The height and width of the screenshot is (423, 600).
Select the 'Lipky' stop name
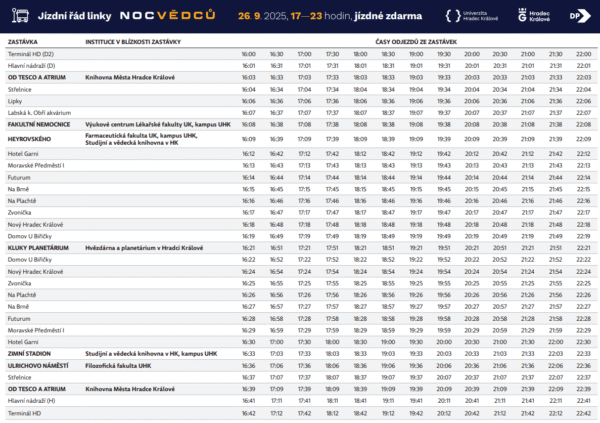[x=15, y=101]
